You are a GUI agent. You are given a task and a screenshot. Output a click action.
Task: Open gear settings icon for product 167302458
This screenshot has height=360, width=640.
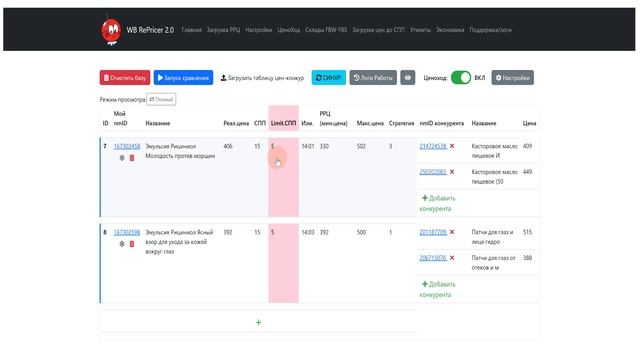[122, 158]
